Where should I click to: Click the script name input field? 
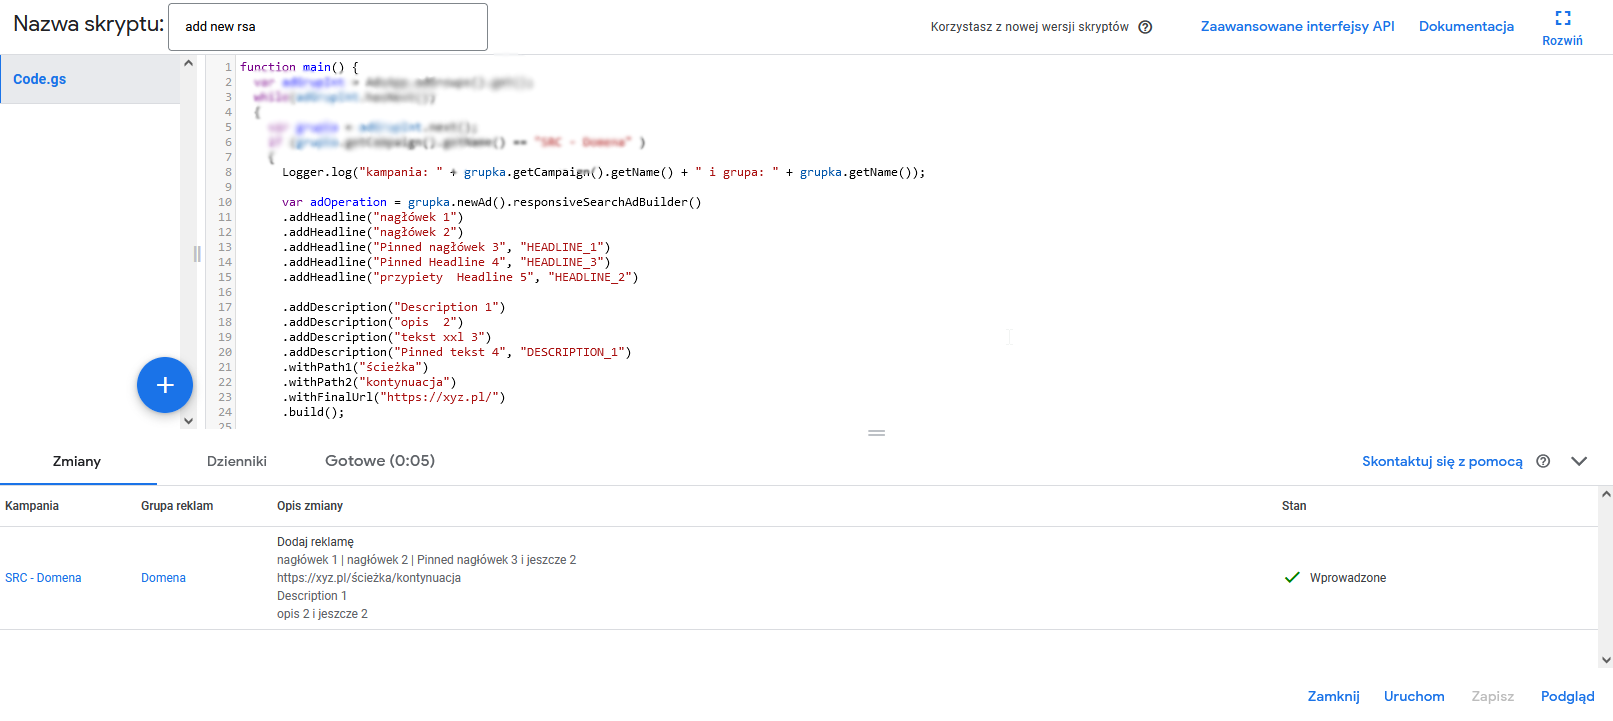(x=328, y=27)
